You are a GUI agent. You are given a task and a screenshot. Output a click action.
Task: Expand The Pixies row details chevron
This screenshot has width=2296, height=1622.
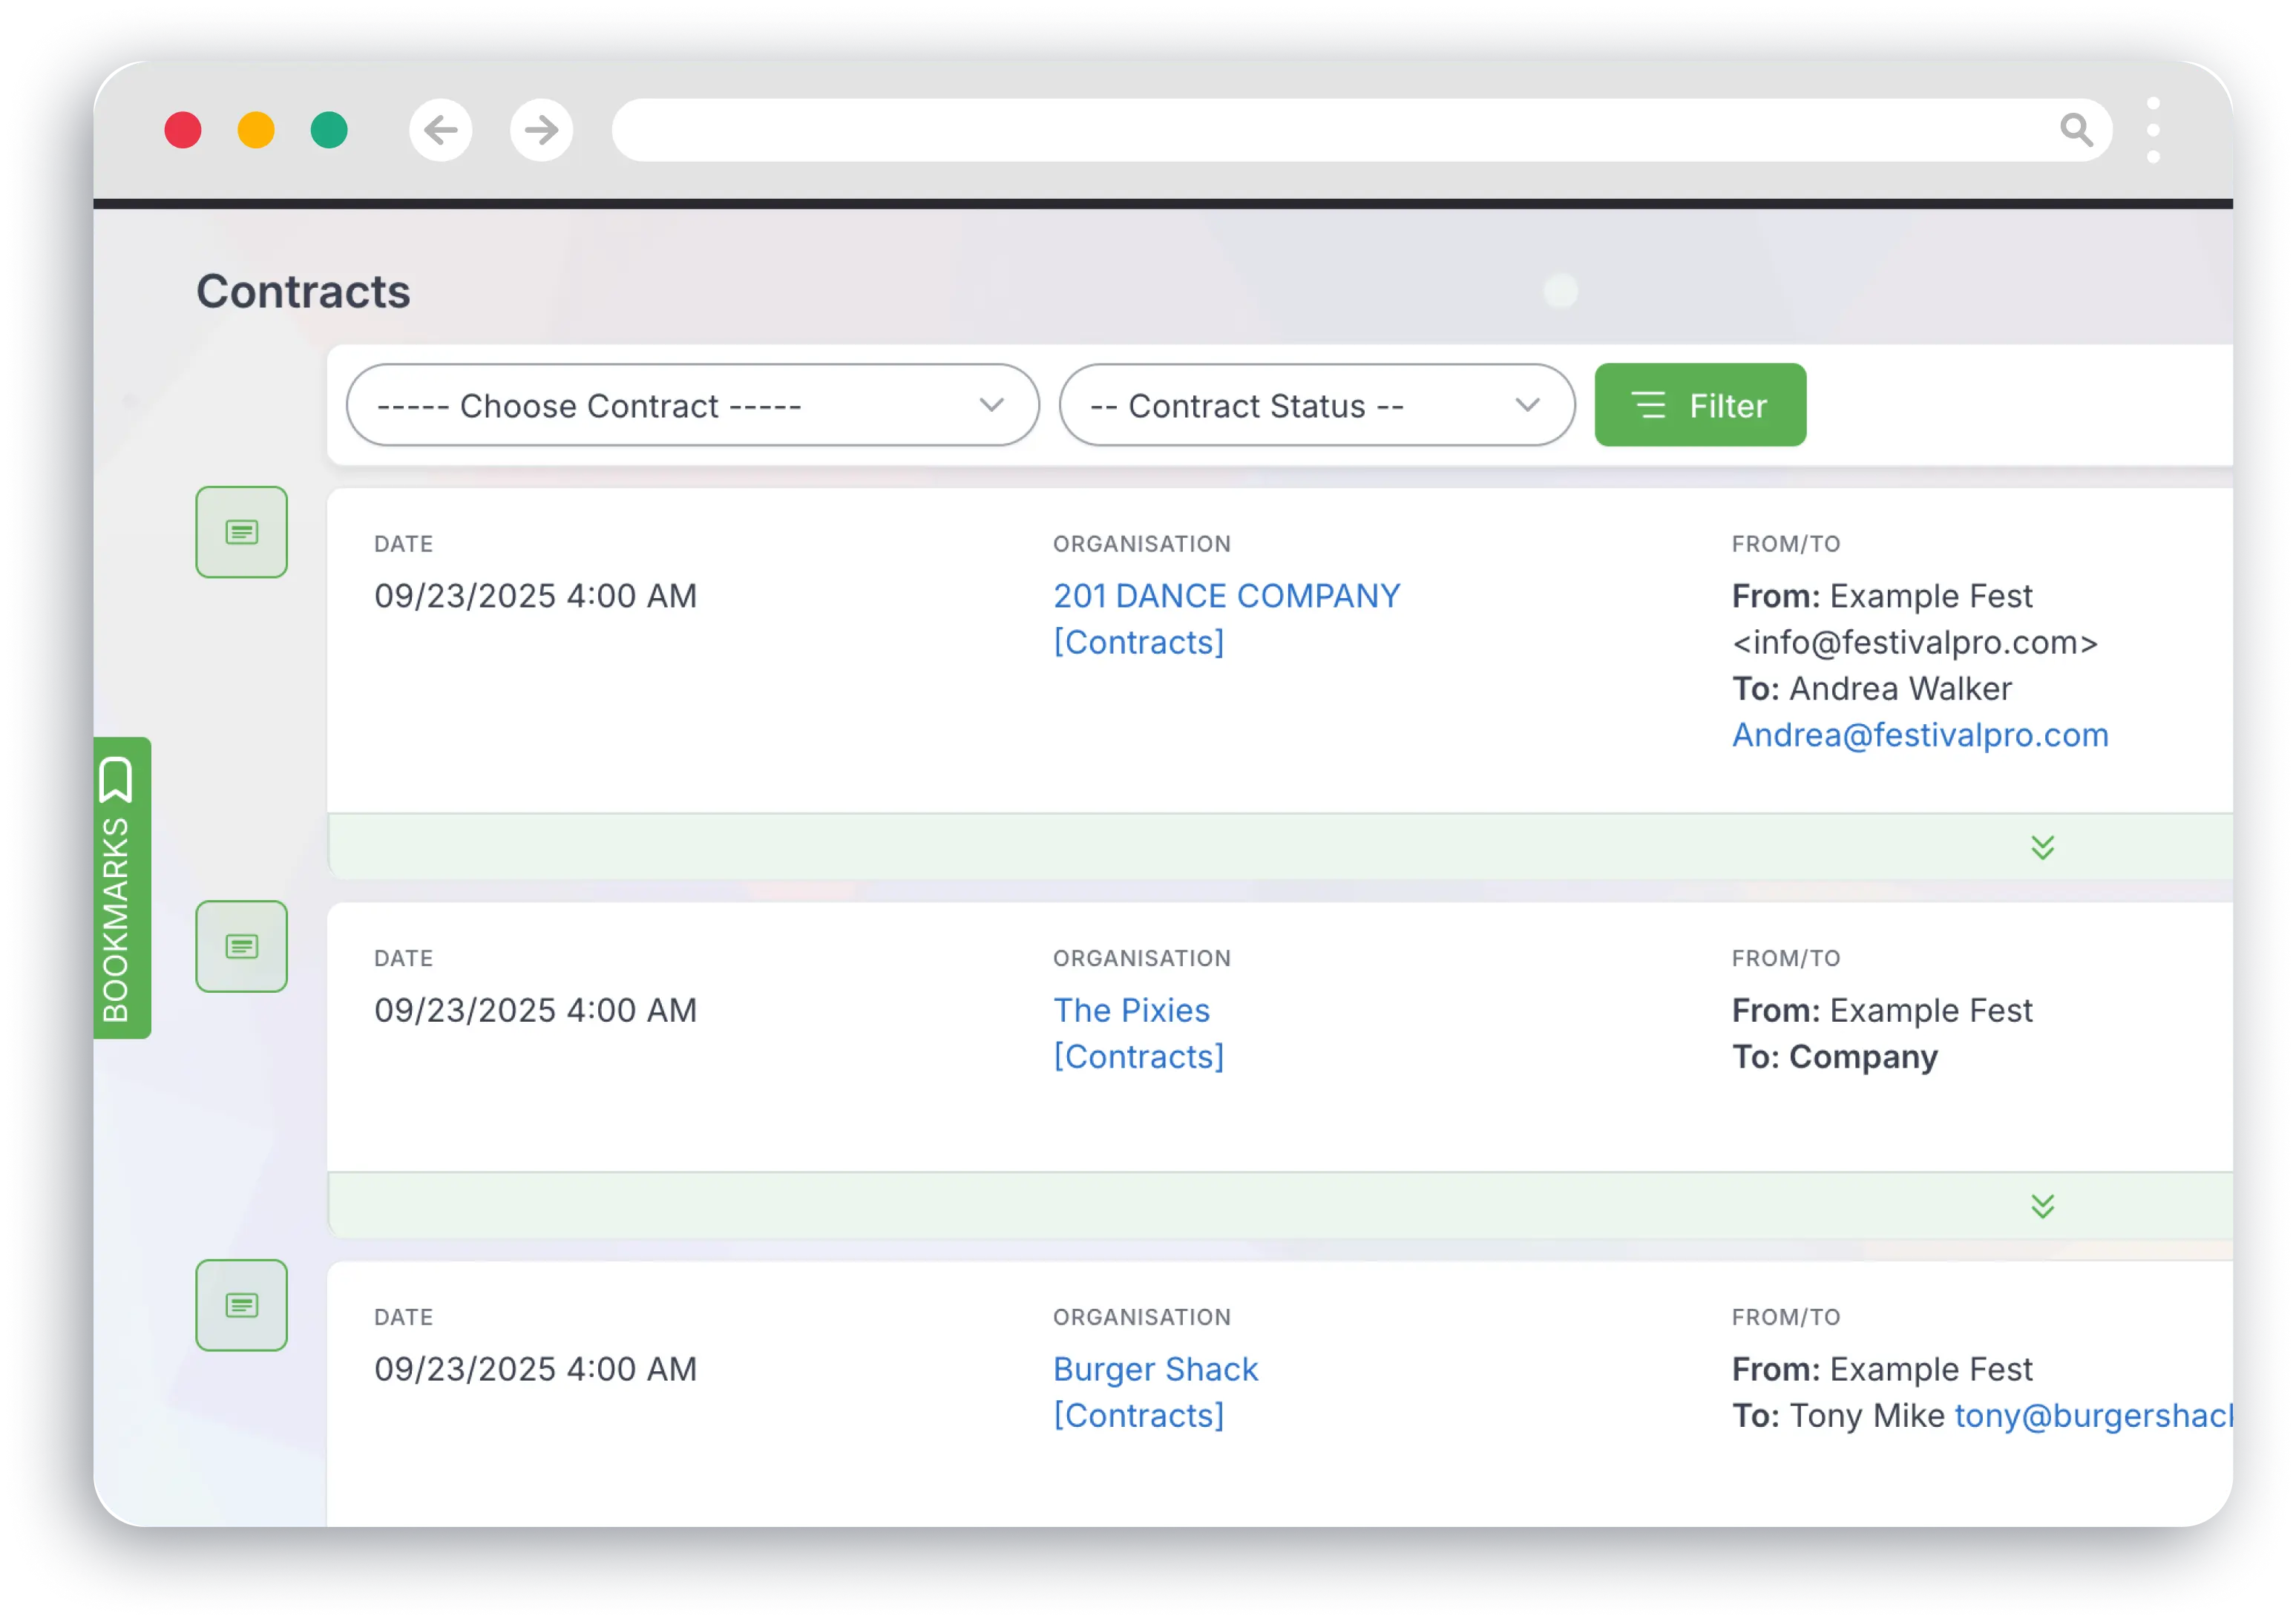coord(2042,1206)
